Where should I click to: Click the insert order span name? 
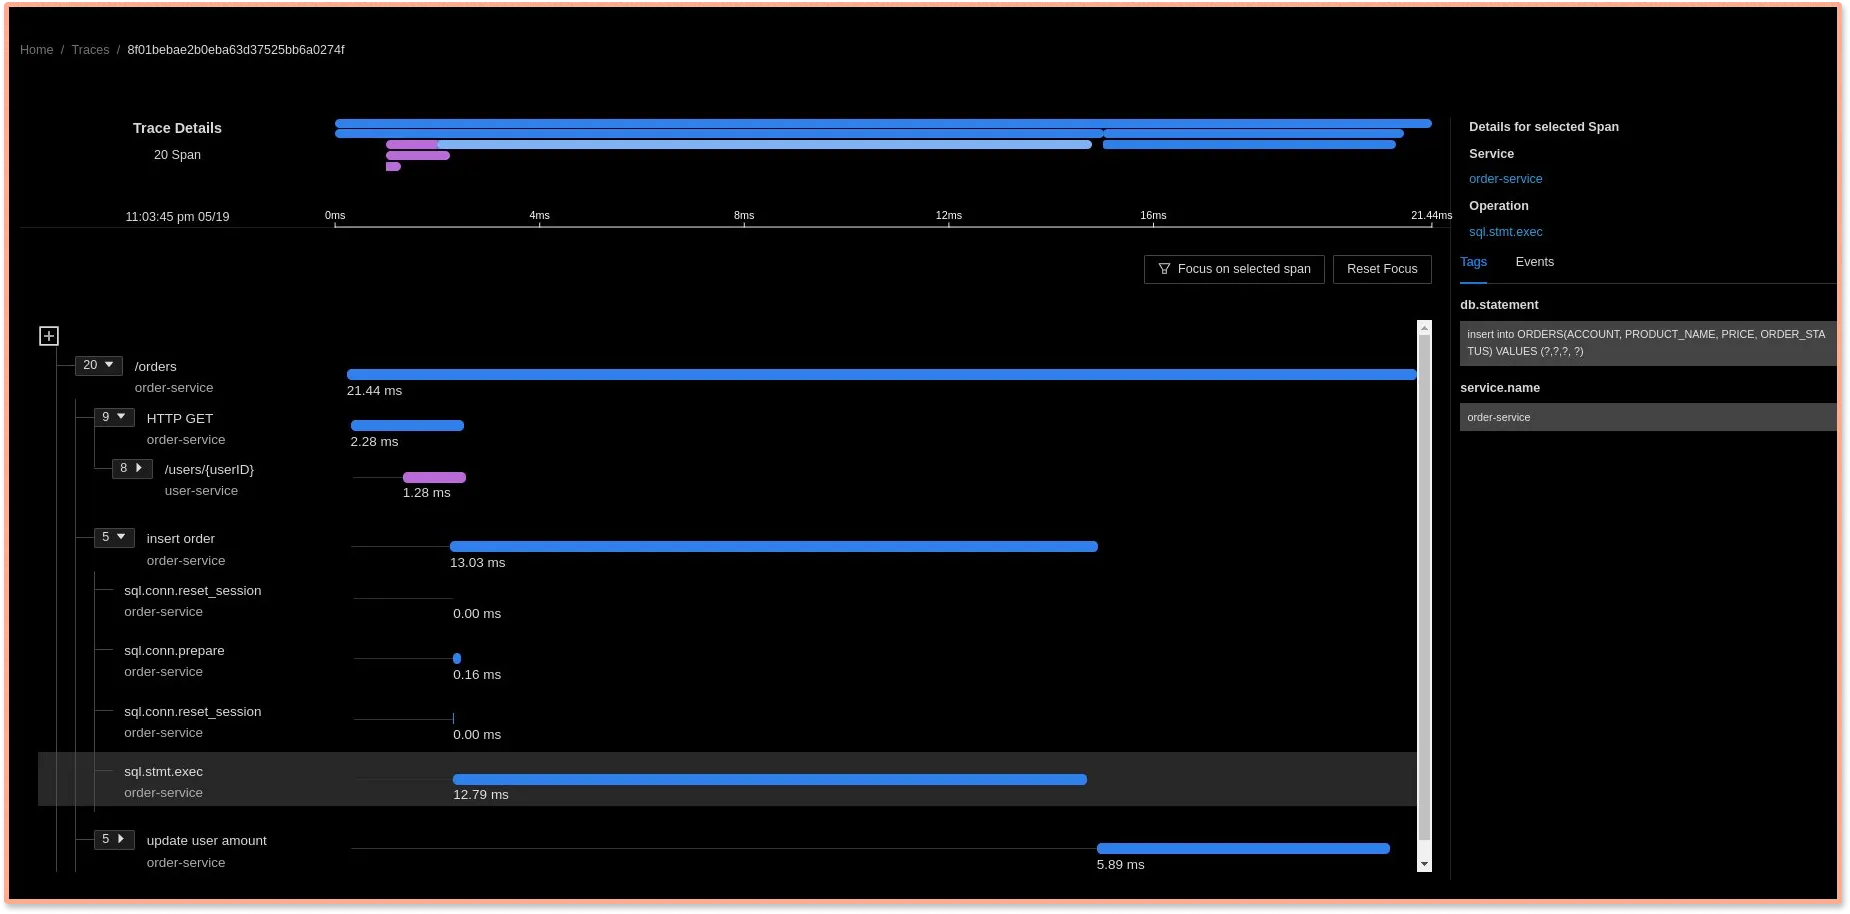[x=180, y=539]
